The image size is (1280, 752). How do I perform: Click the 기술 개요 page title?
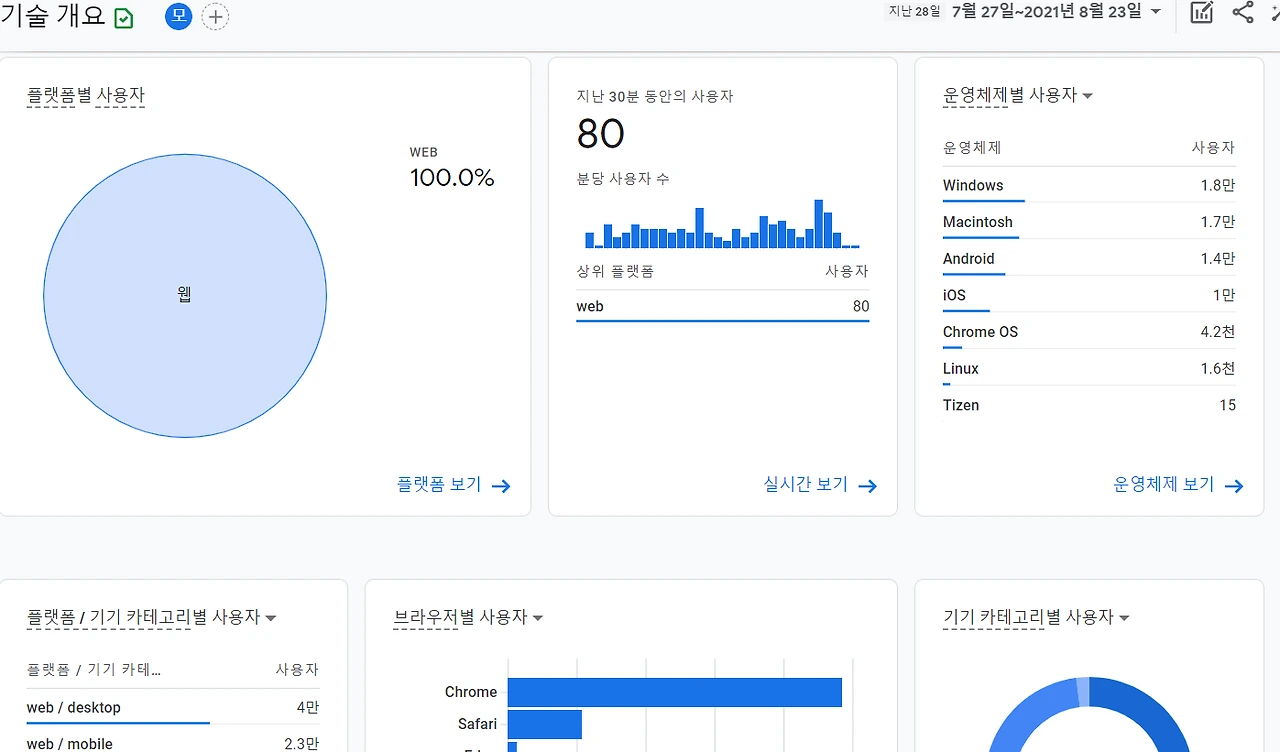tap(53, 16)
